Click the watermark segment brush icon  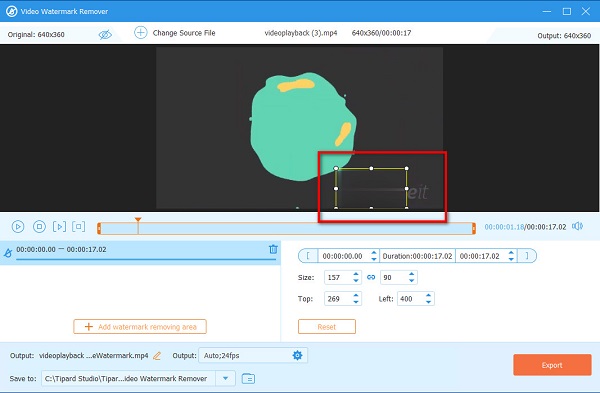(8, 253)
